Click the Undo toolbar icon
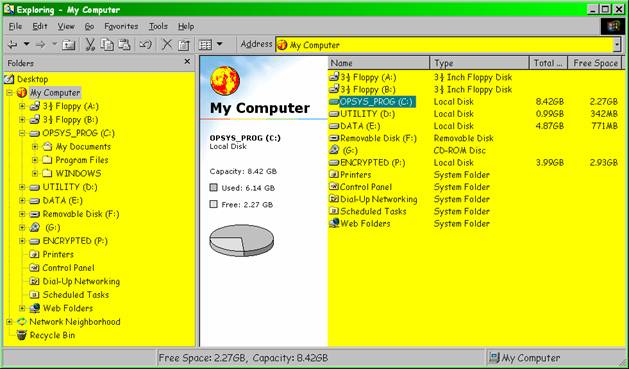 [x=145, y=44]
